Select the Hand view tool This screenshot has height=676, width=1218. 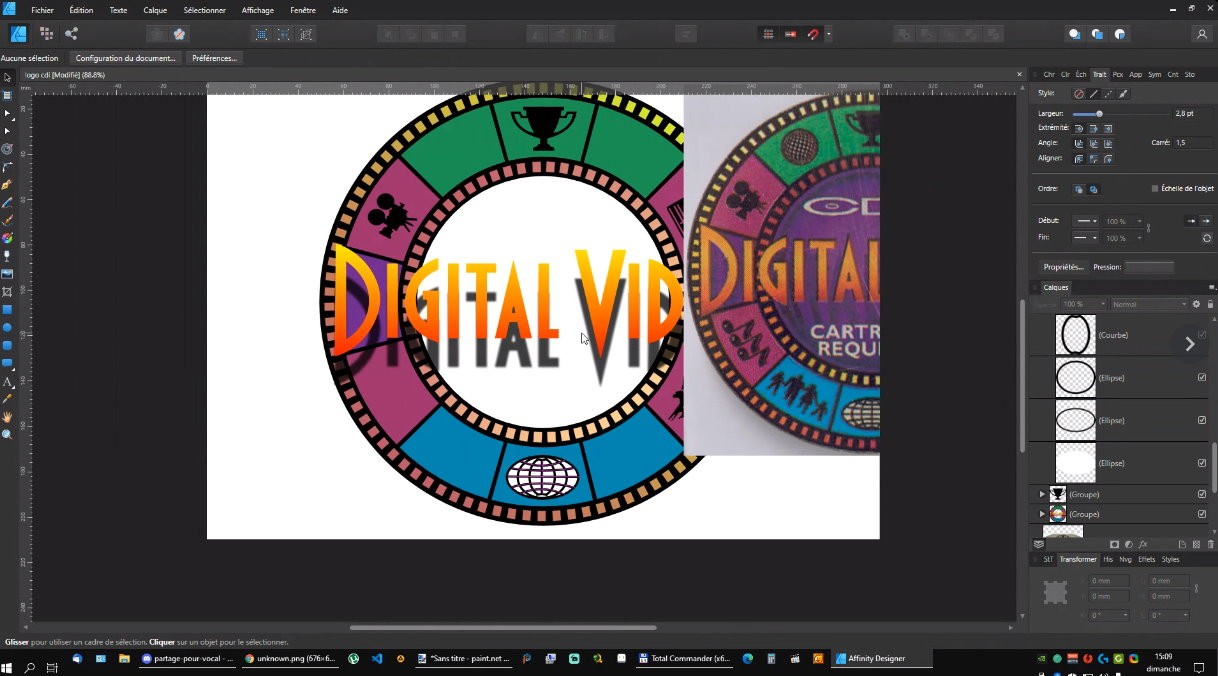click(x=7, y=417)
